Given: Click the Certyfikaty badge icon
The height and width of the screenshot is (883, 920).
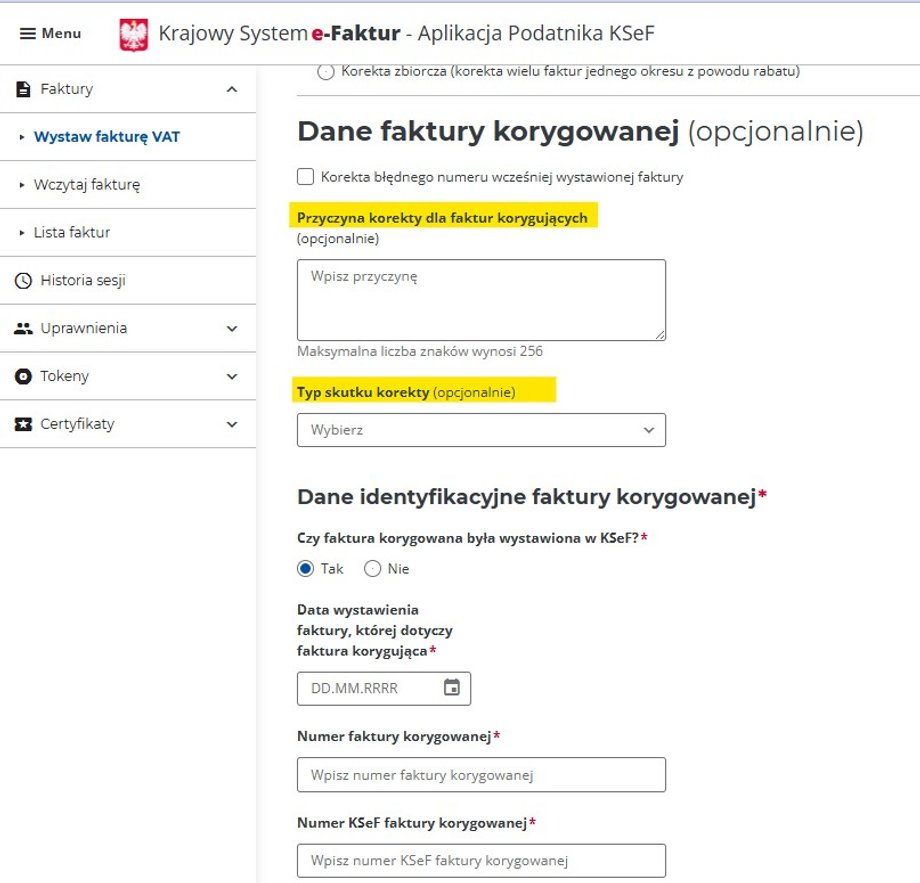Looking at the screenshot, I should pos(24,424).
